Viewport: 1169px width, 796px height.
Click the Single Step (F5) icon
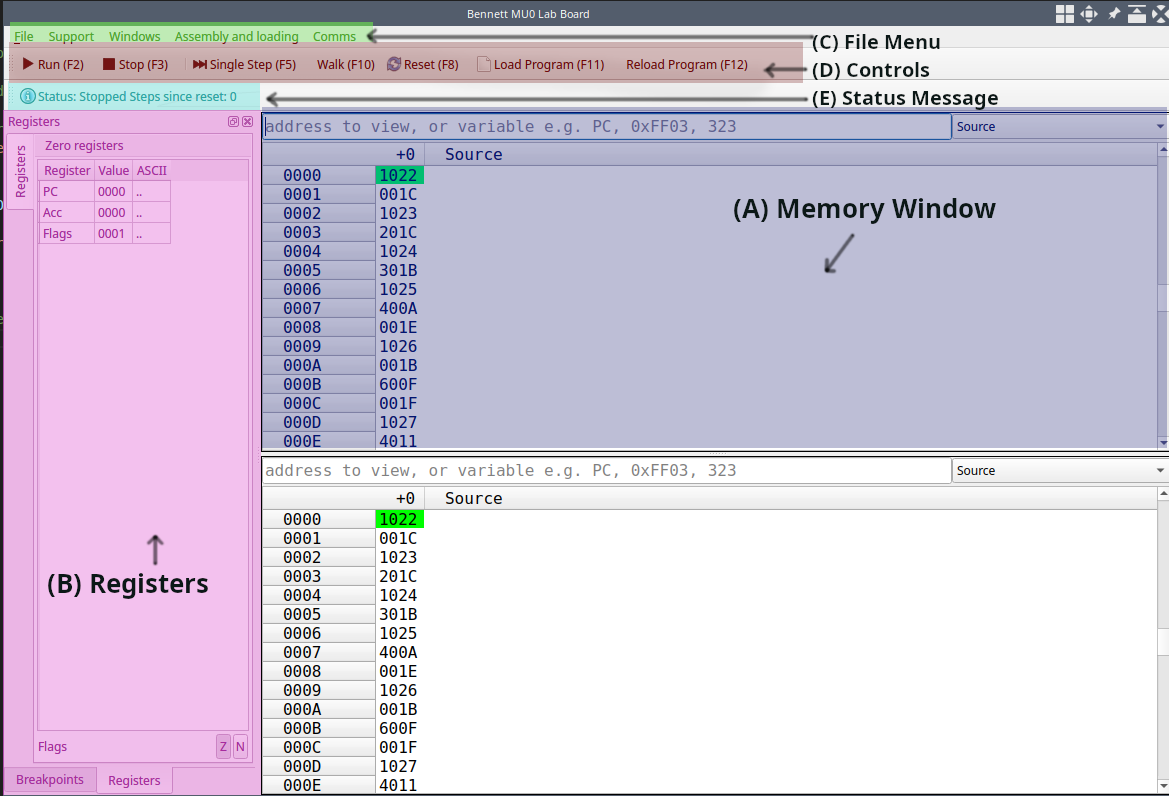click(x=200, y=65)
